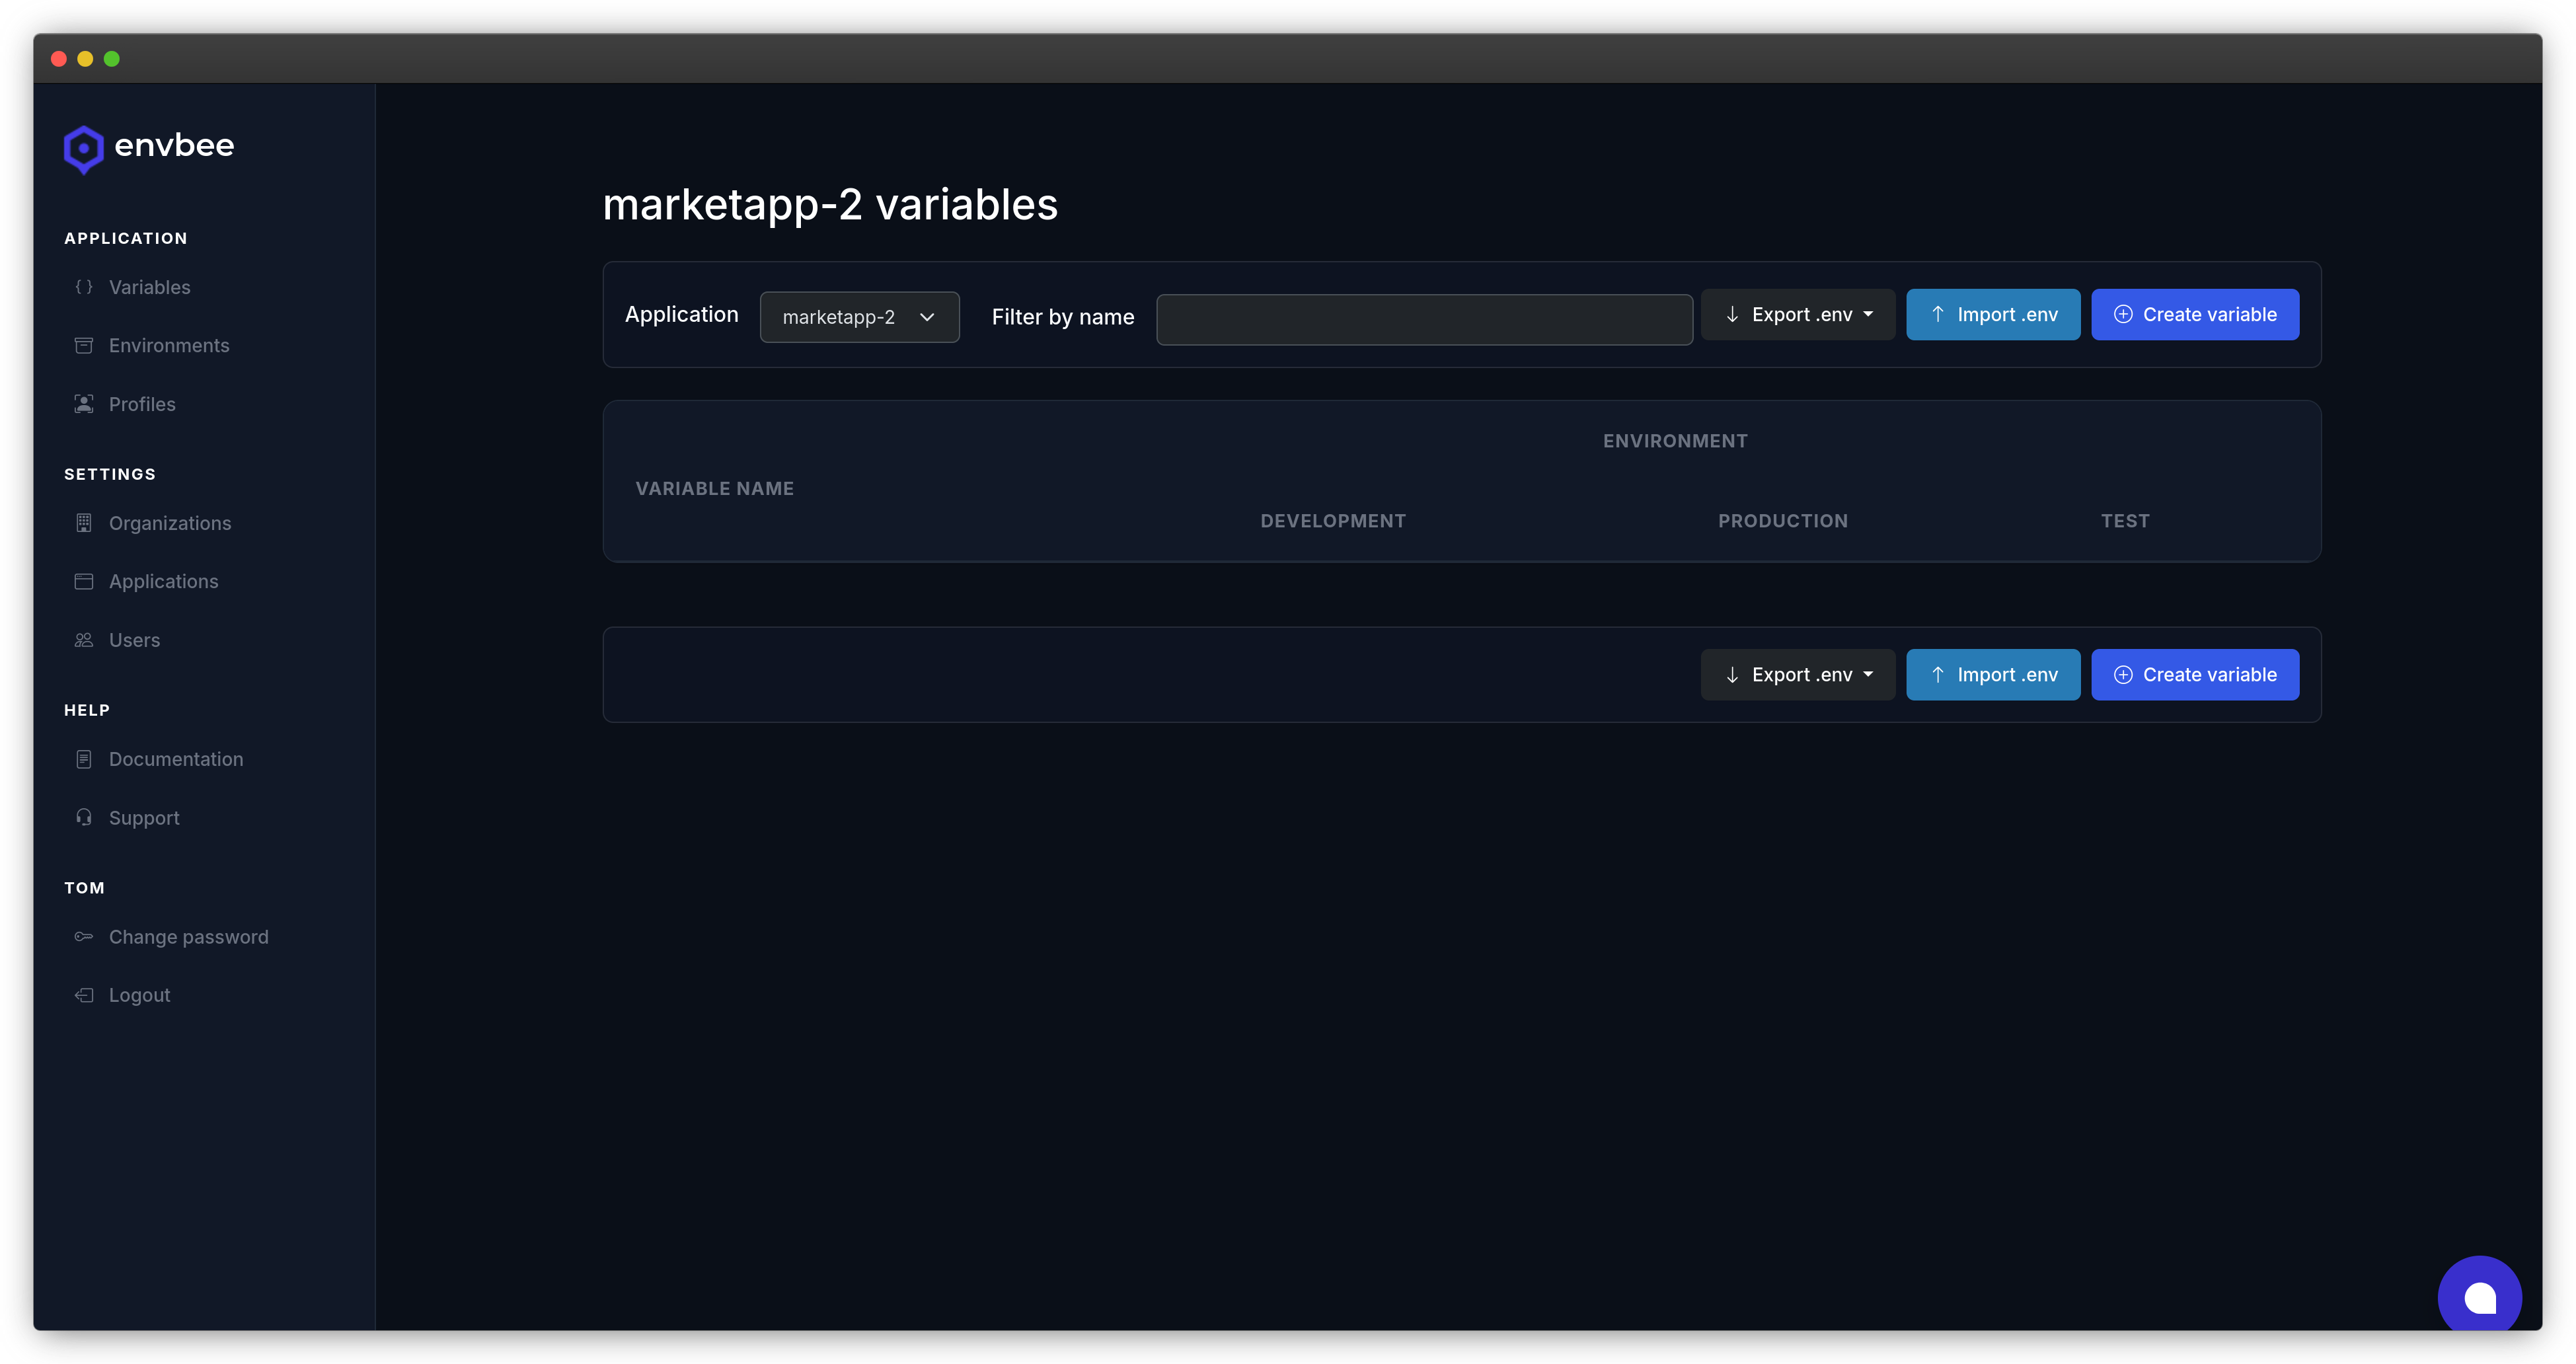This screenshot has width=2576, height=1364.
Task: Select the Variables icon in the sidebar
Action: [84, 287]
